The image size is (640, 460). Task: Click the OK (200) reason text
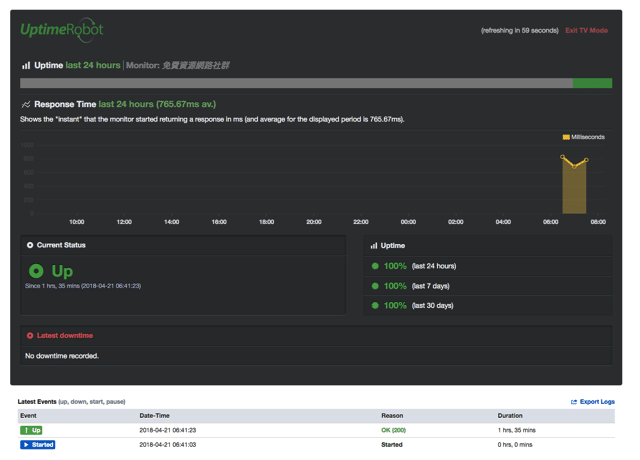[393, 430]
